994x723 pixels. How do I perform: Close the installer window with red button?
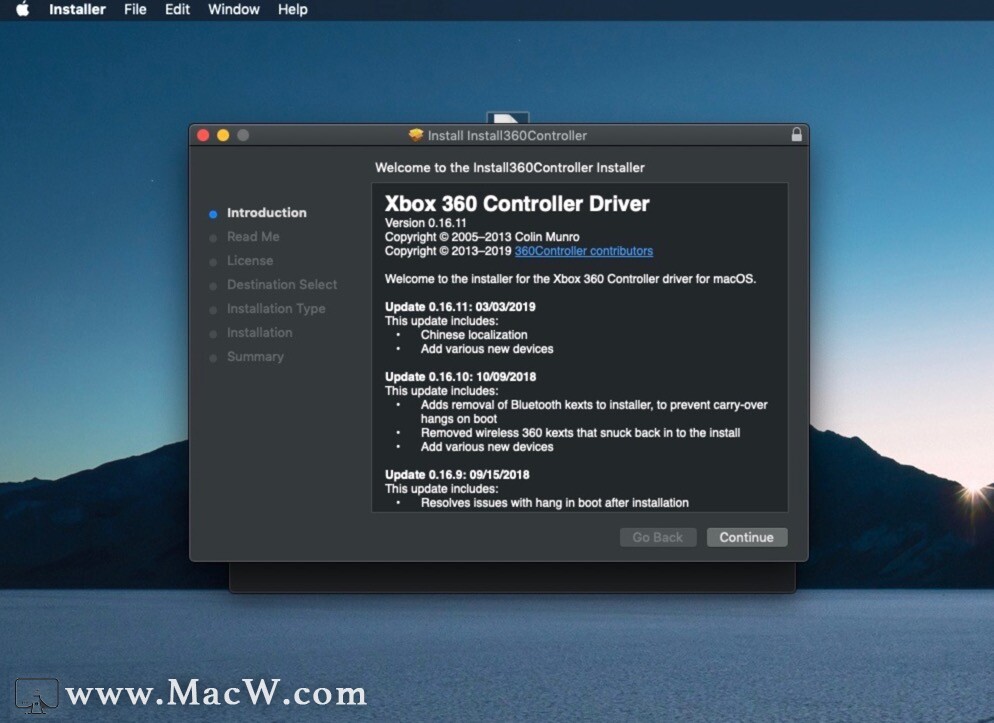click(203, 136)
